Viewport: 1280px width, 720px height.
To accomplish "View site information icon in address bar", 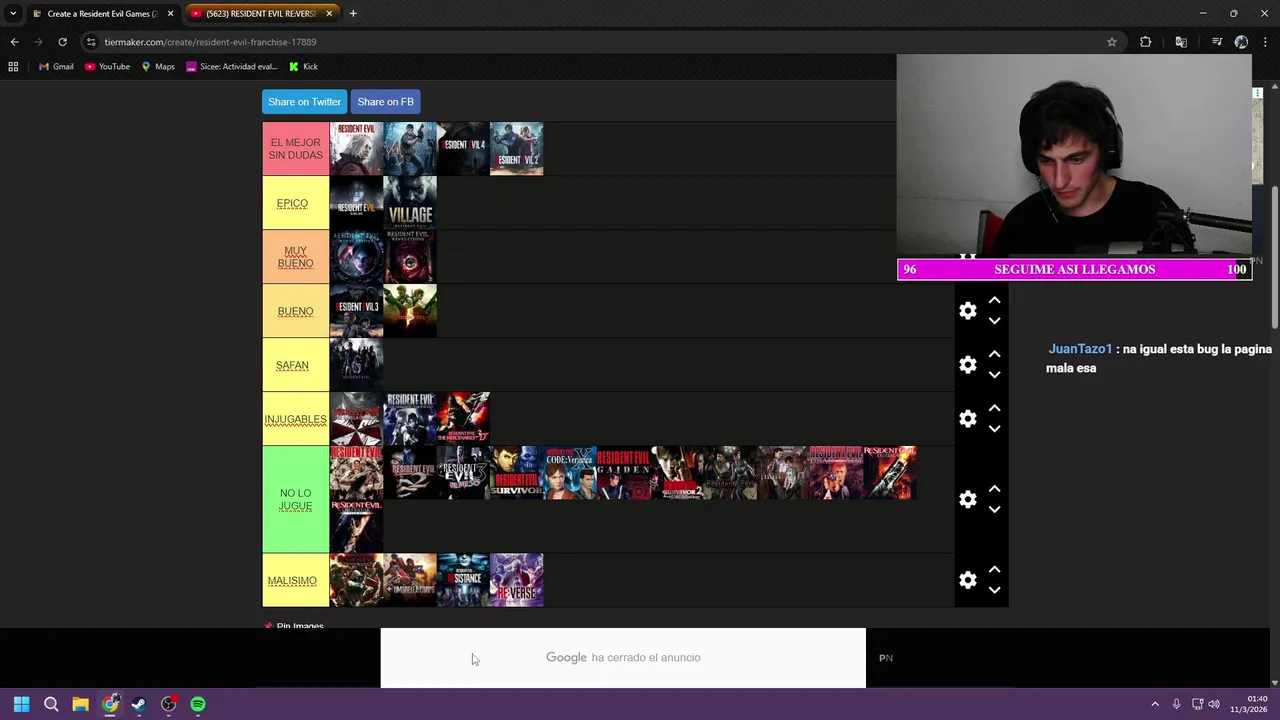I will (x=91, y=42).
